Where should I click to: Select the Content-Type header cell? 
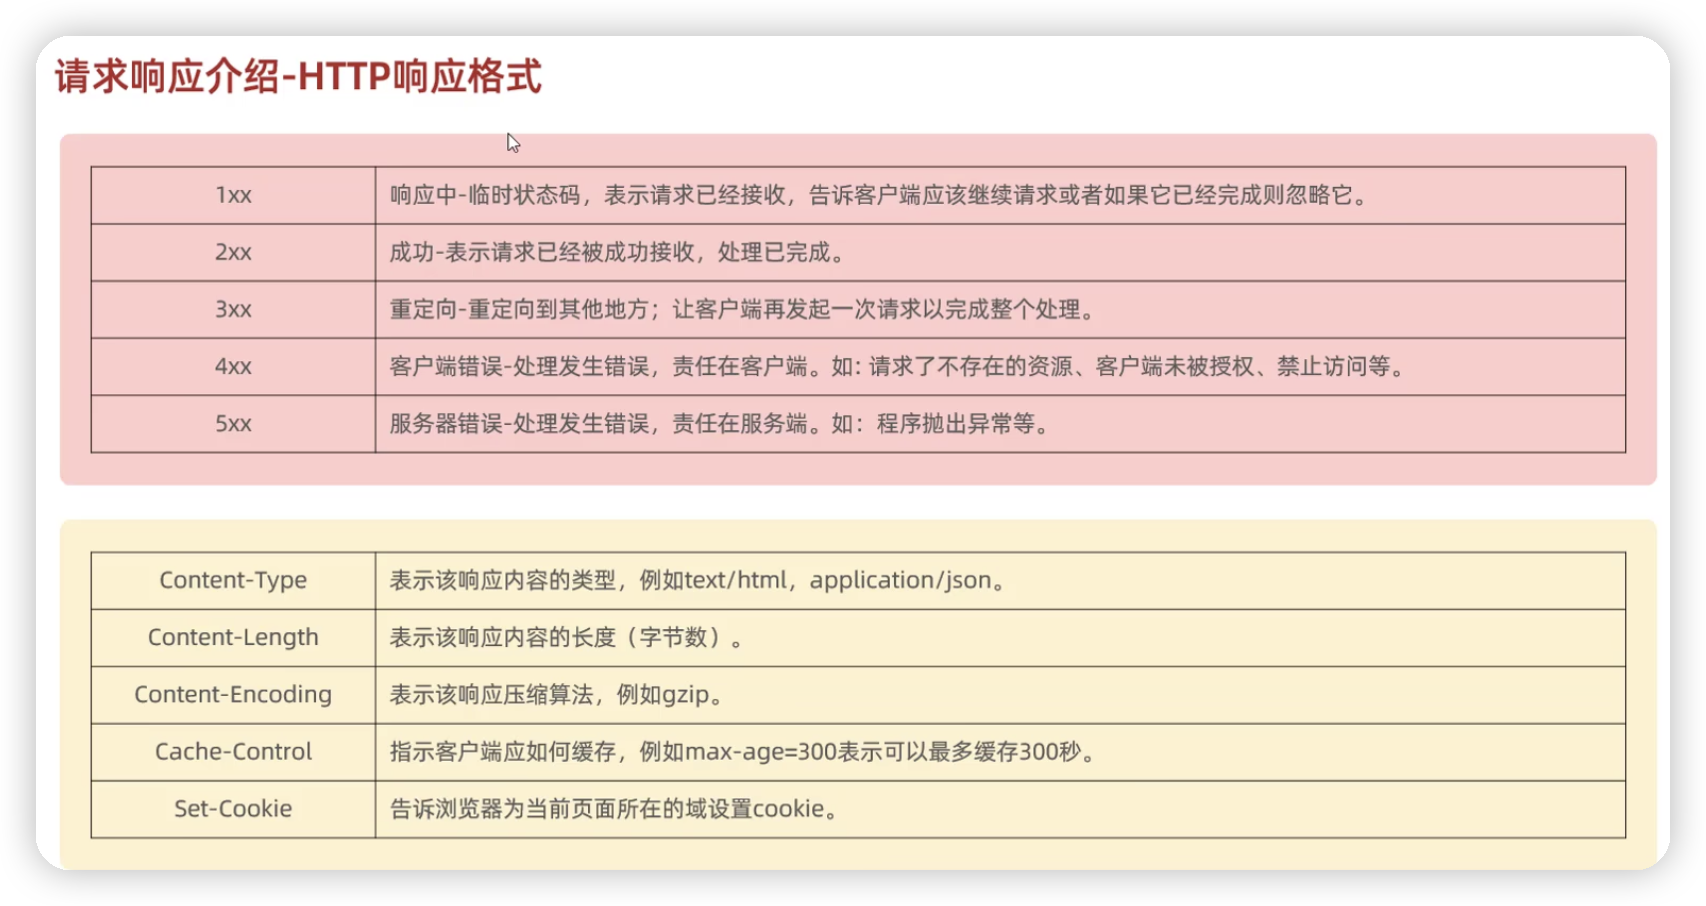tap(233, 580)
